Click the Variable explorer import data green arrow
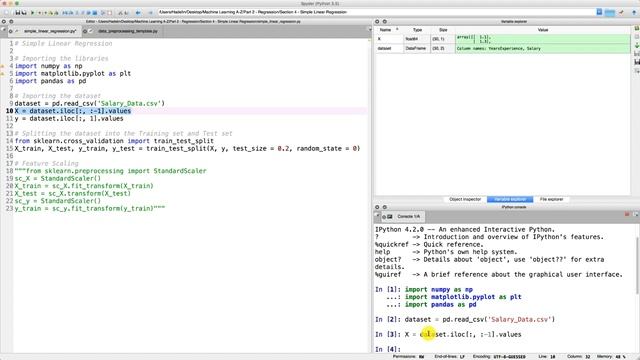The image size is (640, 360). tap(637, 45)
